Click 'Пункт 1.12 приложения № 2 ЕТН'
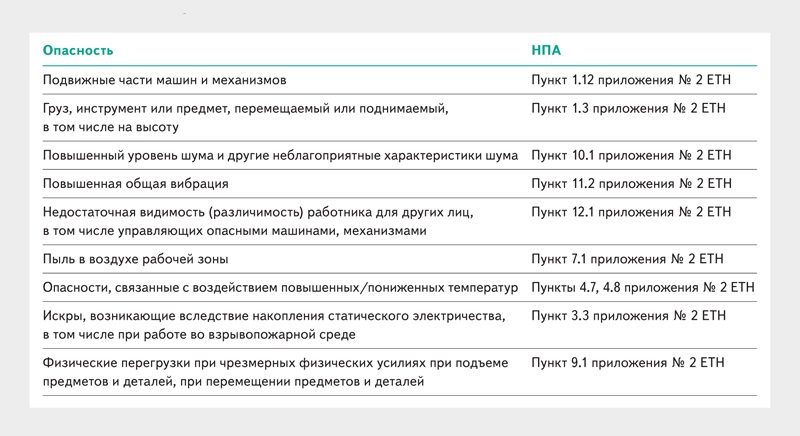The height and width of the screenshot is (436, 800). click(632, 79)
